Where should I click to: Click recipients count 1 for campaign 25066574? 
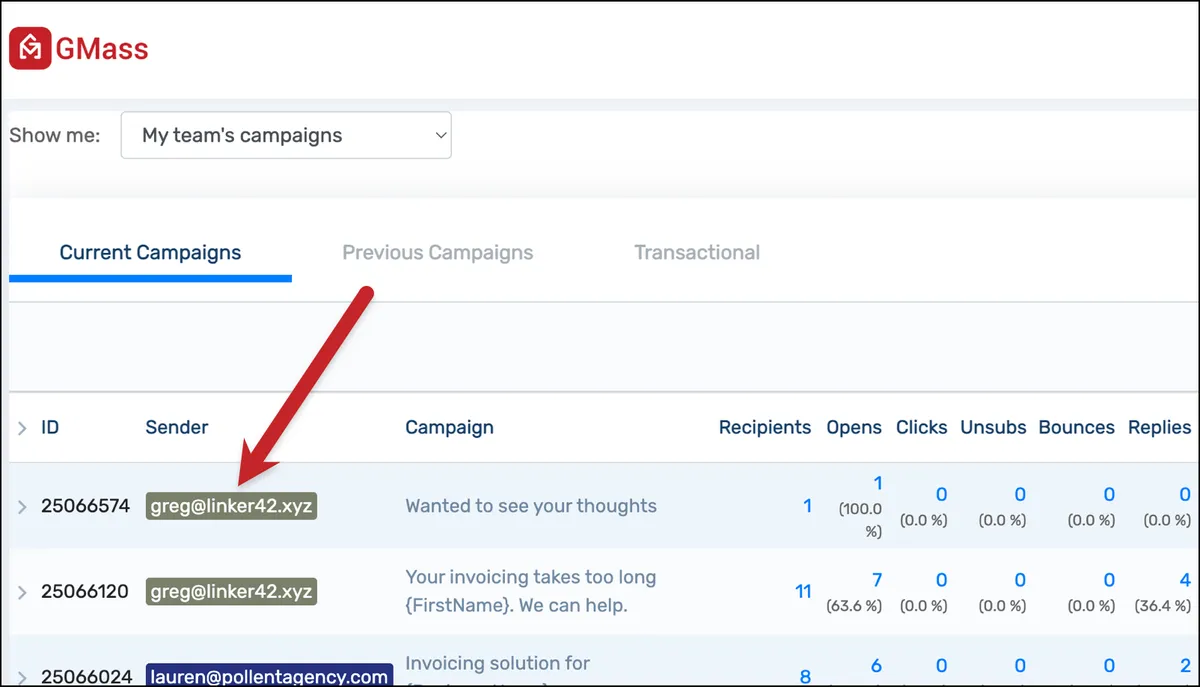[x=807, y=506]
